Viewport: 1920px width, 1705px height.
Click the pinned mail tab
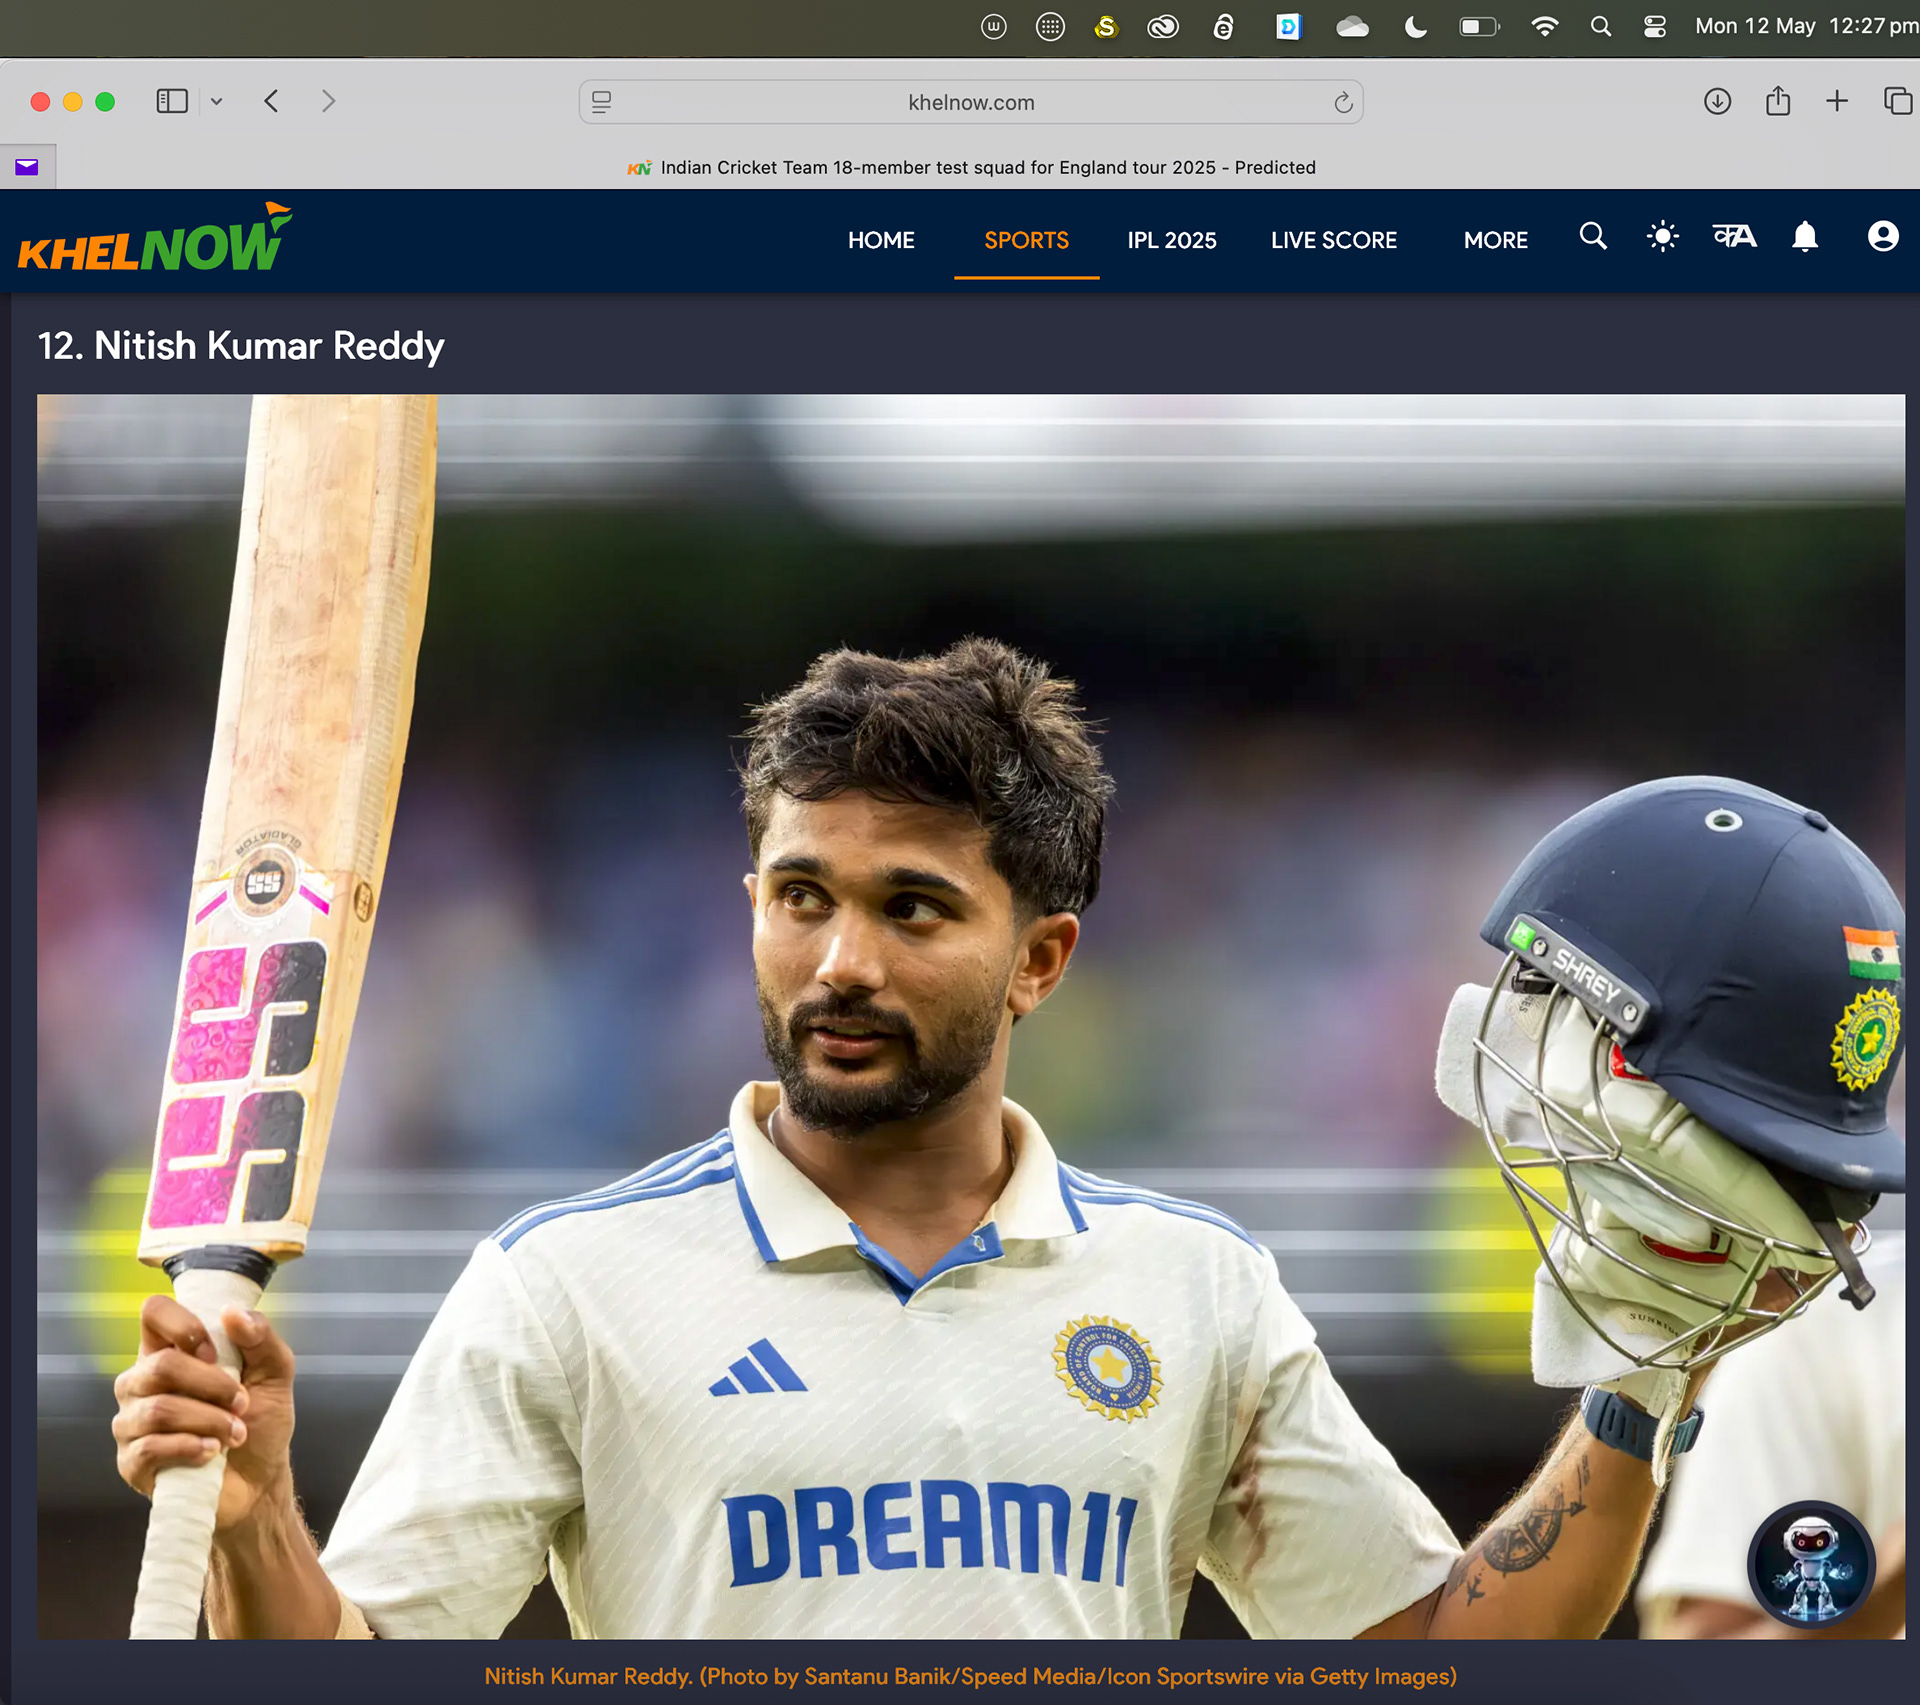click(27, 167)
